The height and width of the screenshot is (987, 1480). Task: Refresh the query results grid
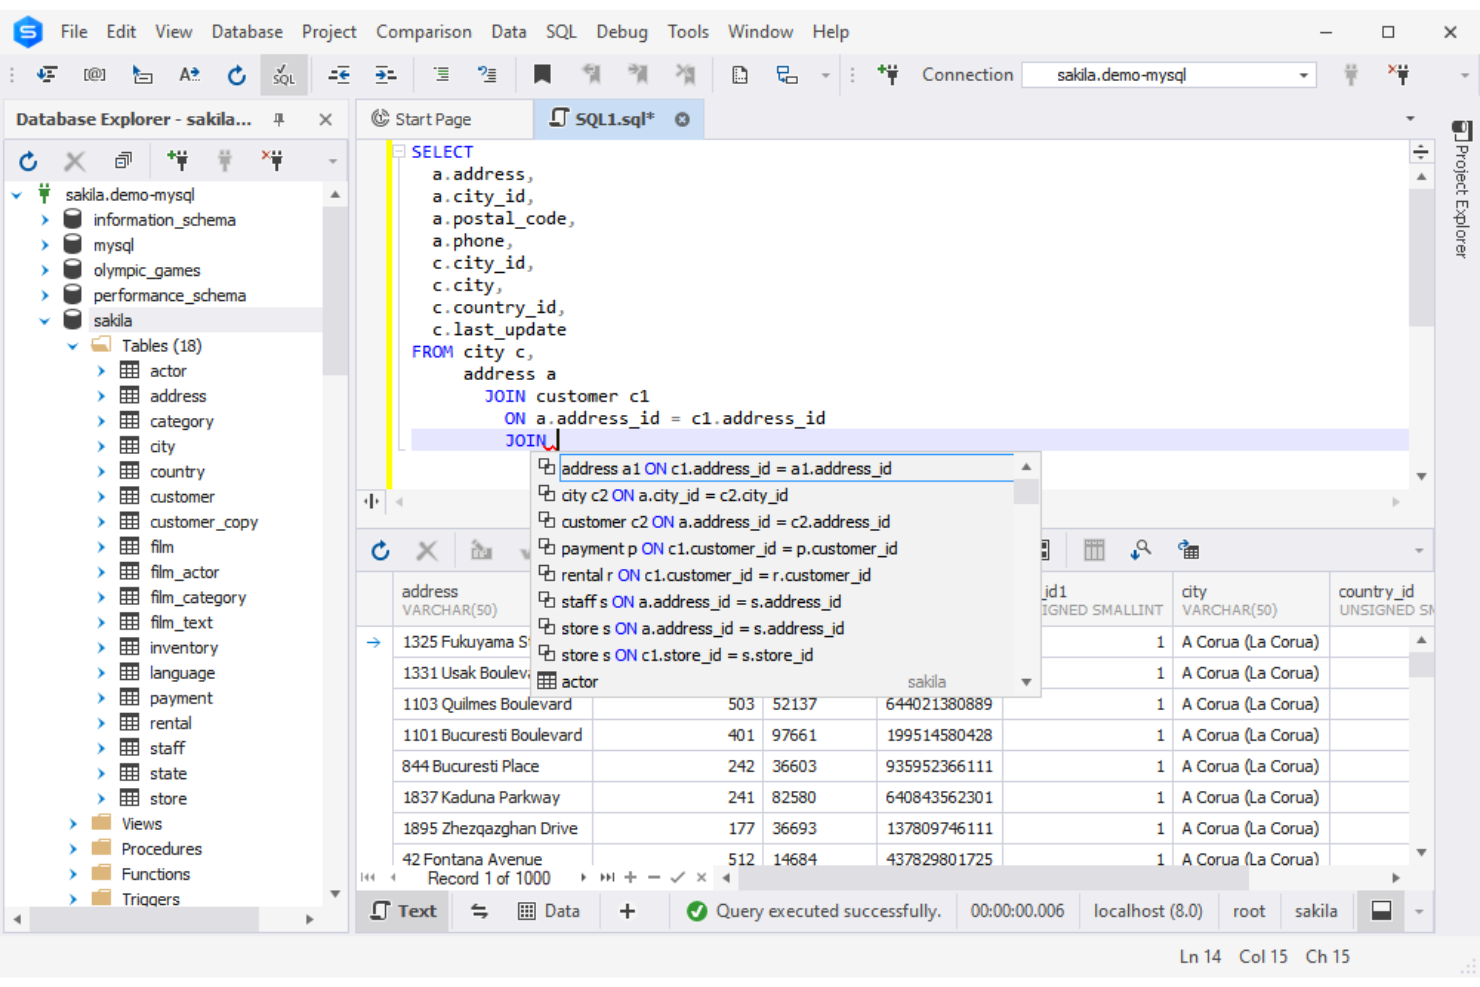coord(380,549)
